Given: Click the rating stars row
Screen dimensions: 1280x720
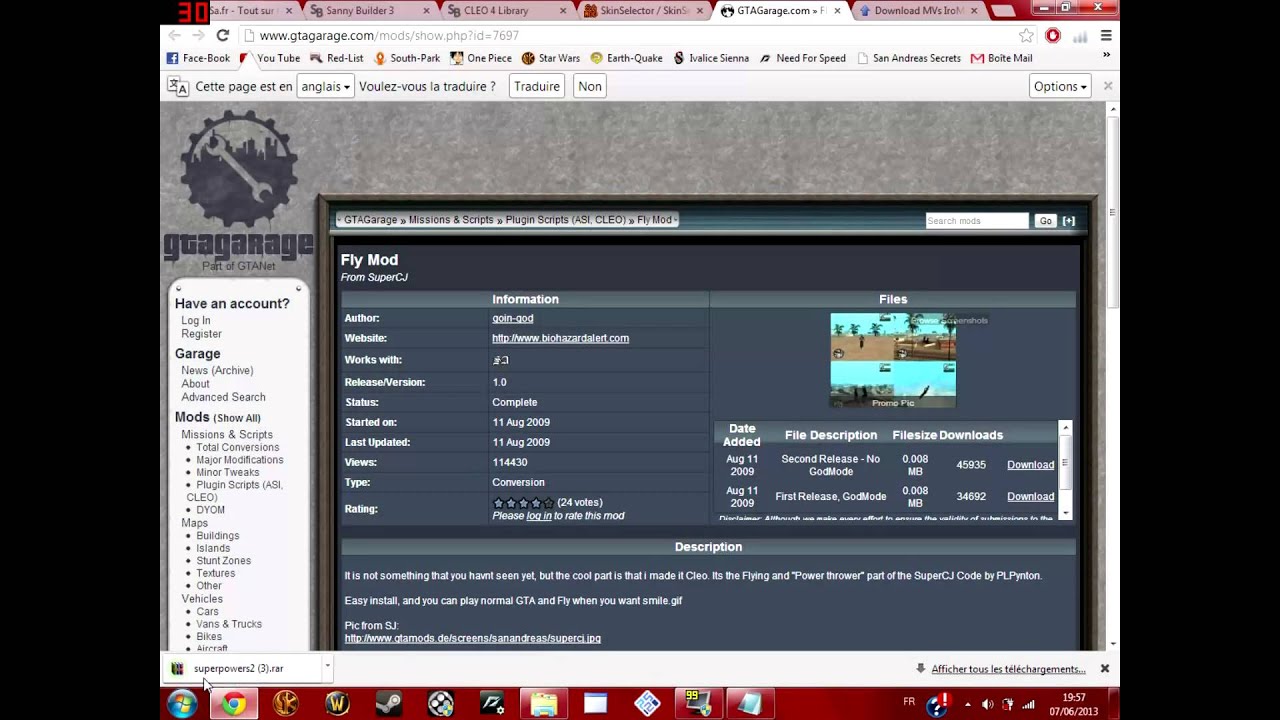Looking at the screenshot, I should pyautogui.click(x=522, y=503).
